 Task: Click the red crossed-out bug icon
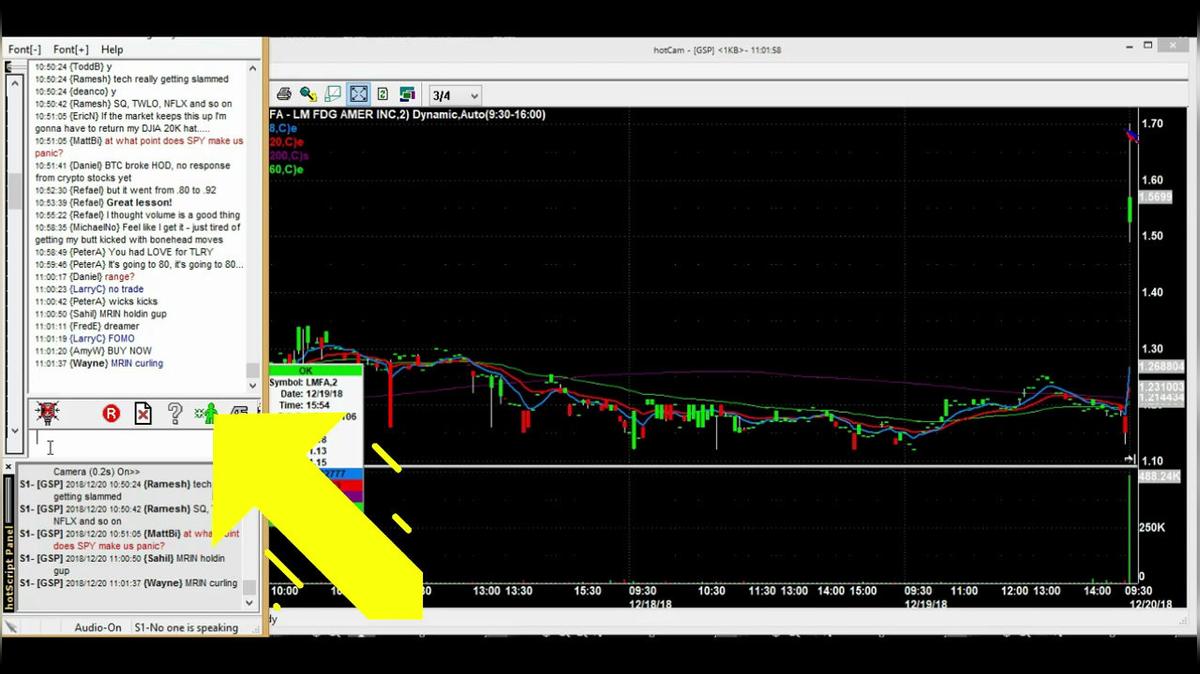click(x=47, y=412)
